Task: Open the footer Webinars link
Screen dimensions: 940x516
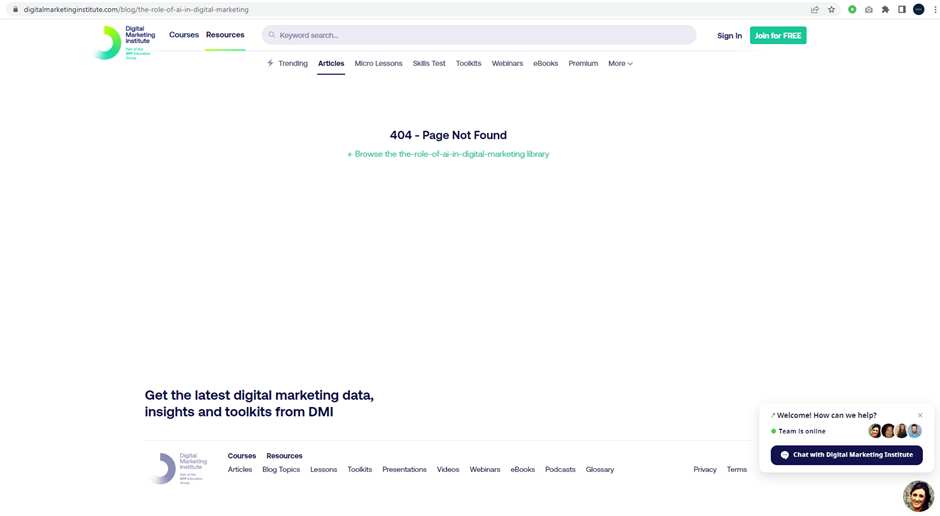Action: (485, 470)
